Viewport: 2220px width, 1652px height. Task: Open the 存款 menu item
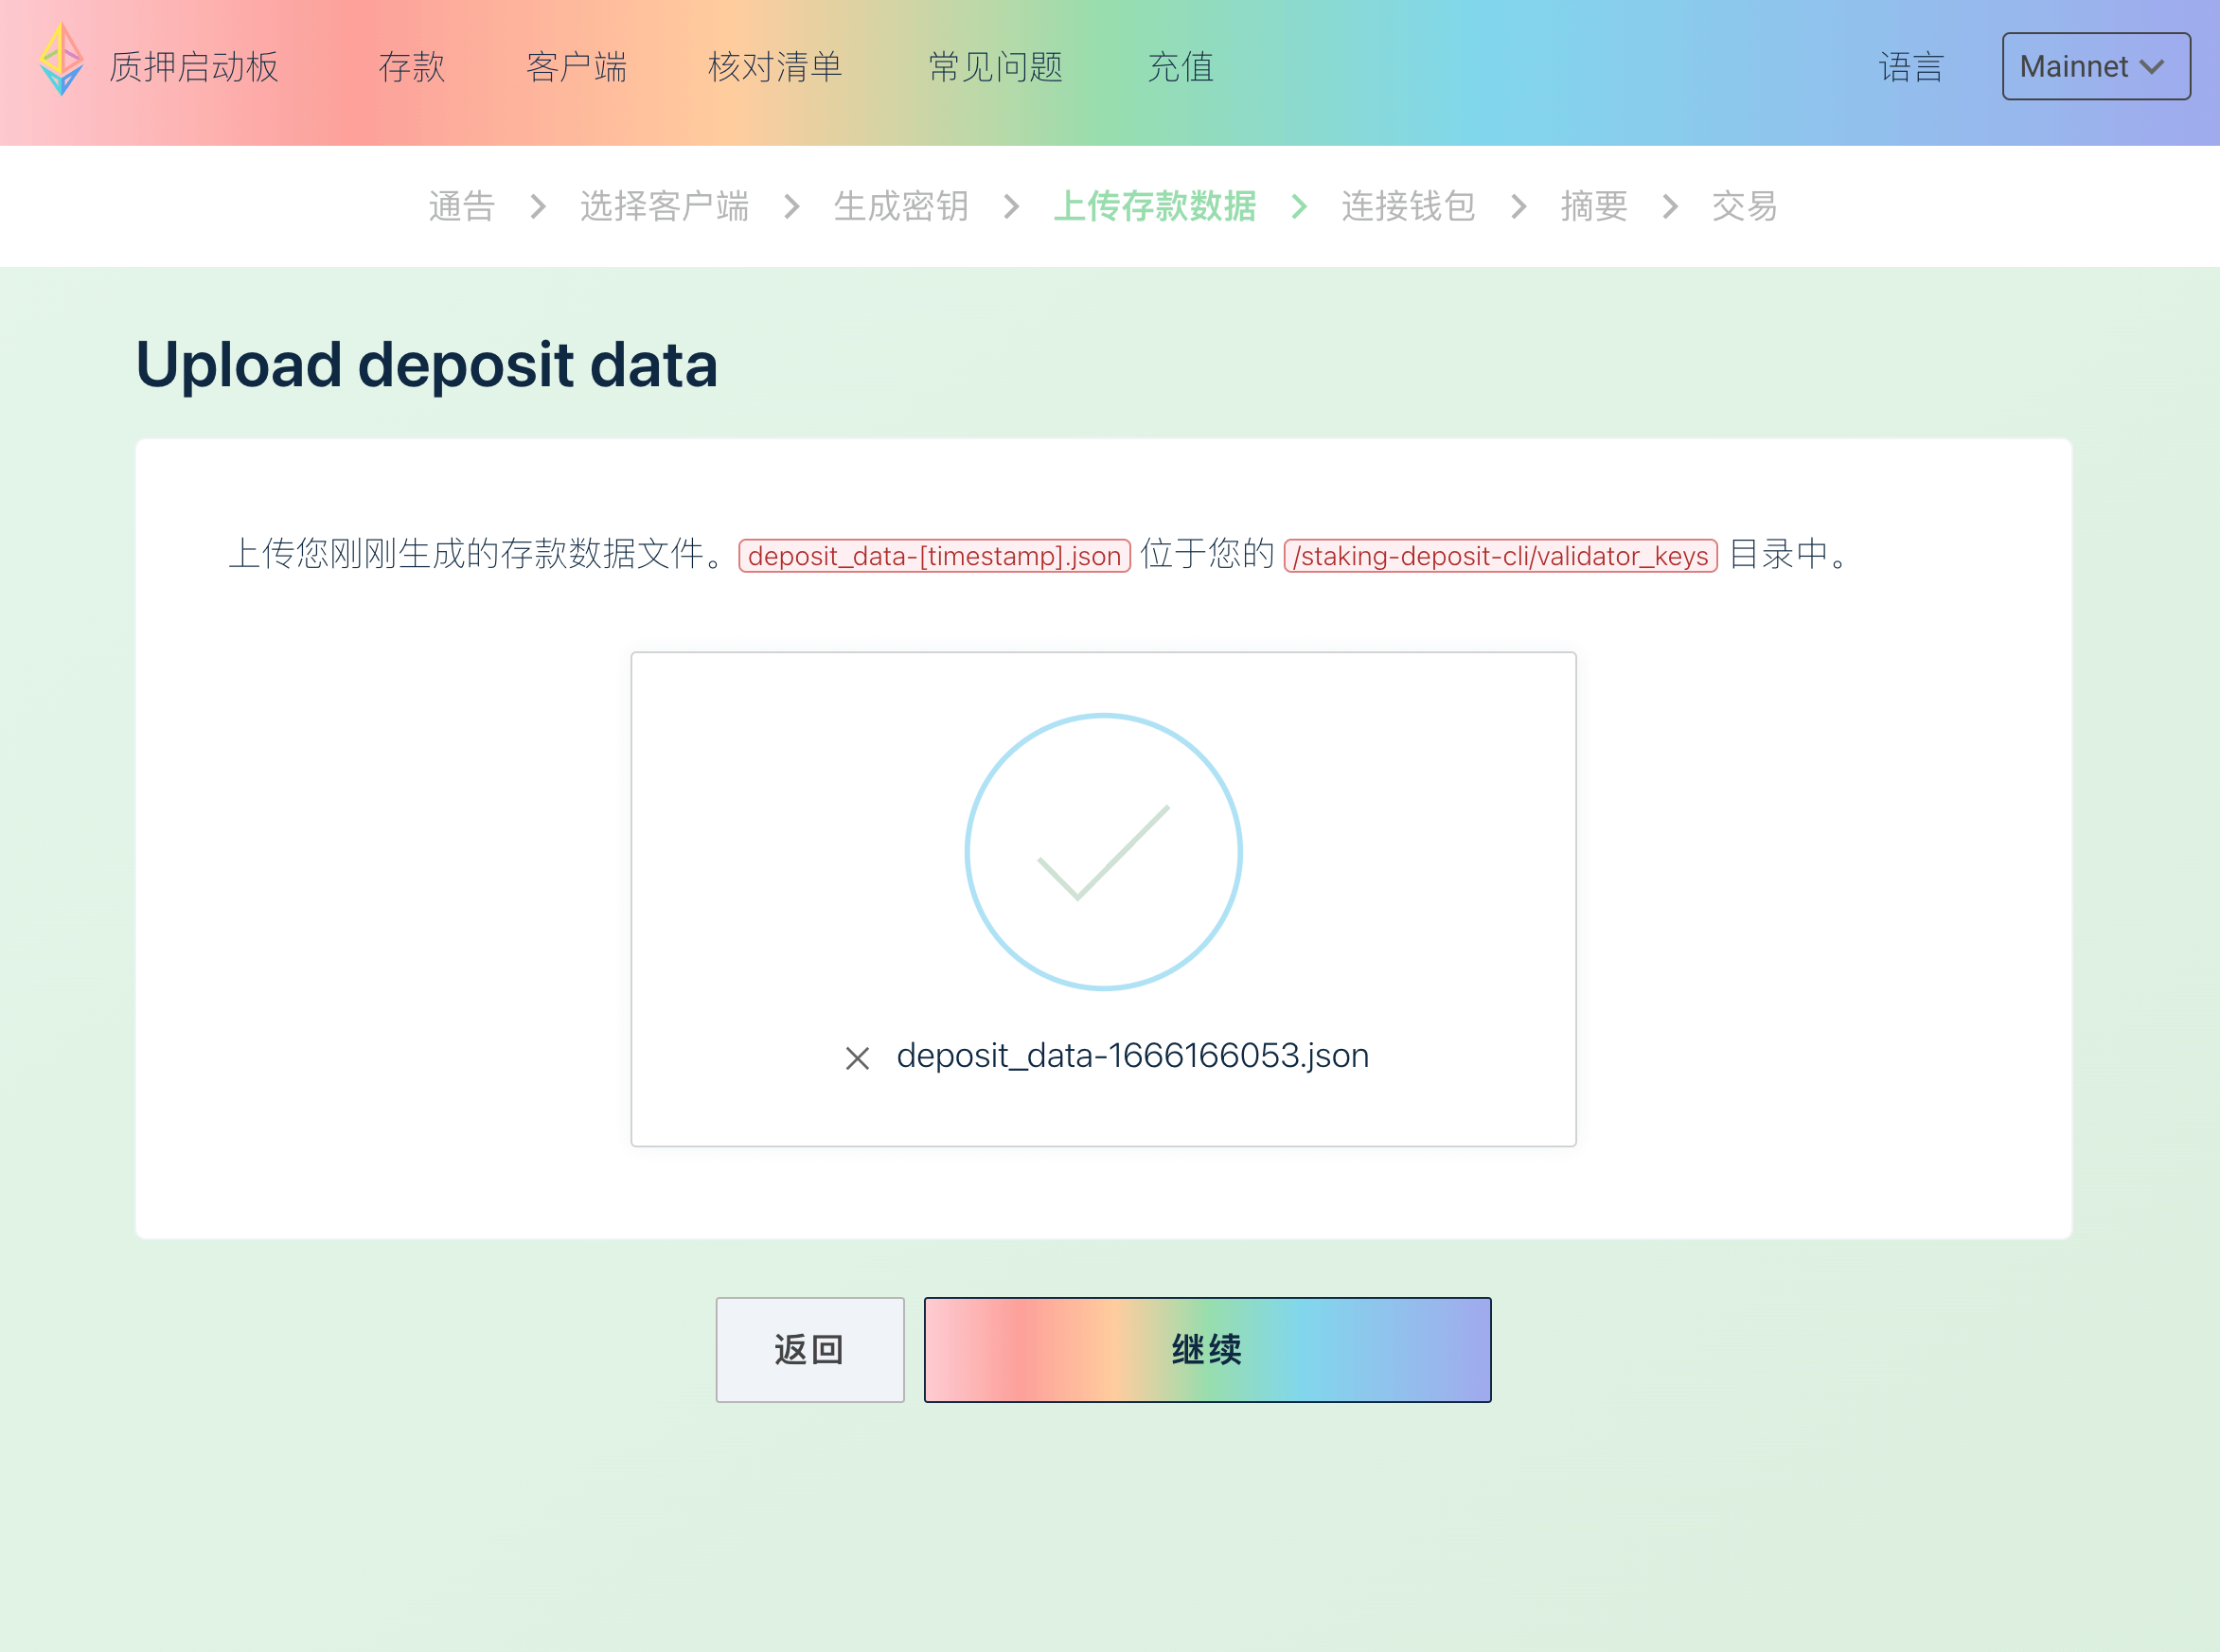click(x=411, y=67)
